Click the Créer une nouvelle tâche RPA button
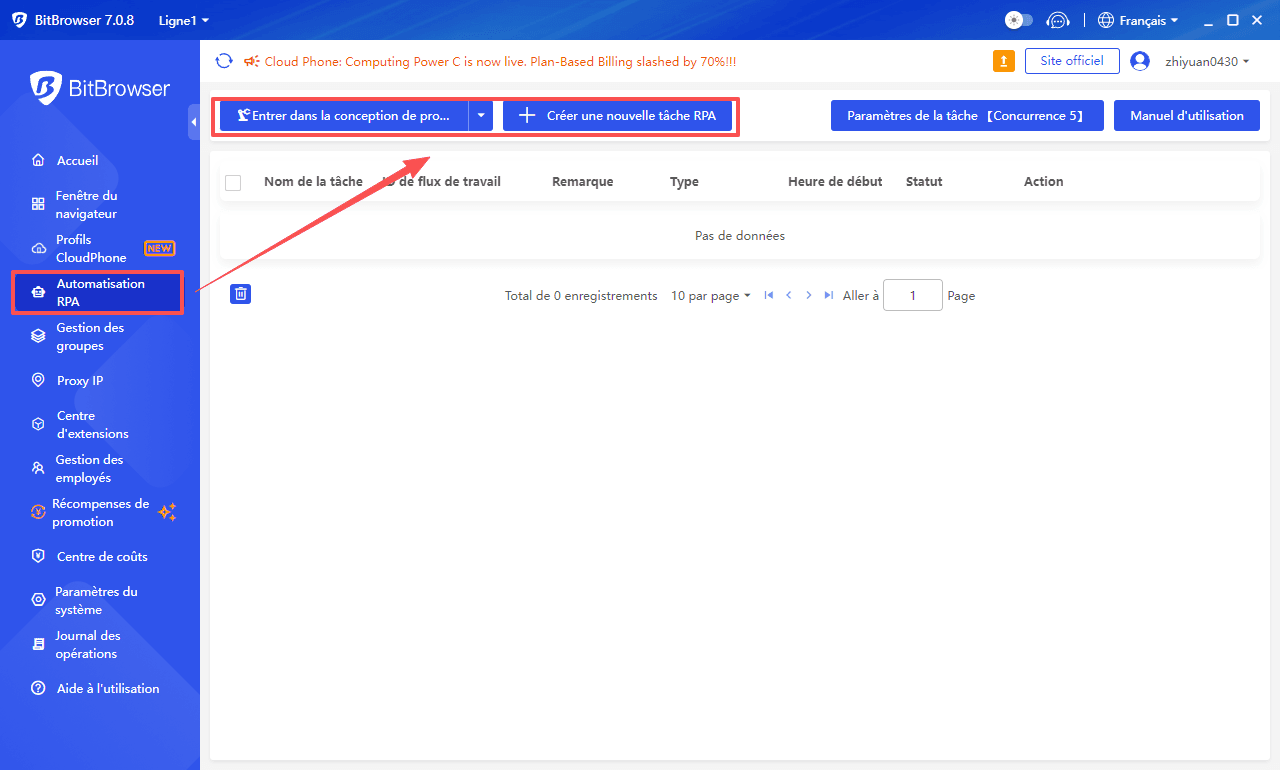 618,115
